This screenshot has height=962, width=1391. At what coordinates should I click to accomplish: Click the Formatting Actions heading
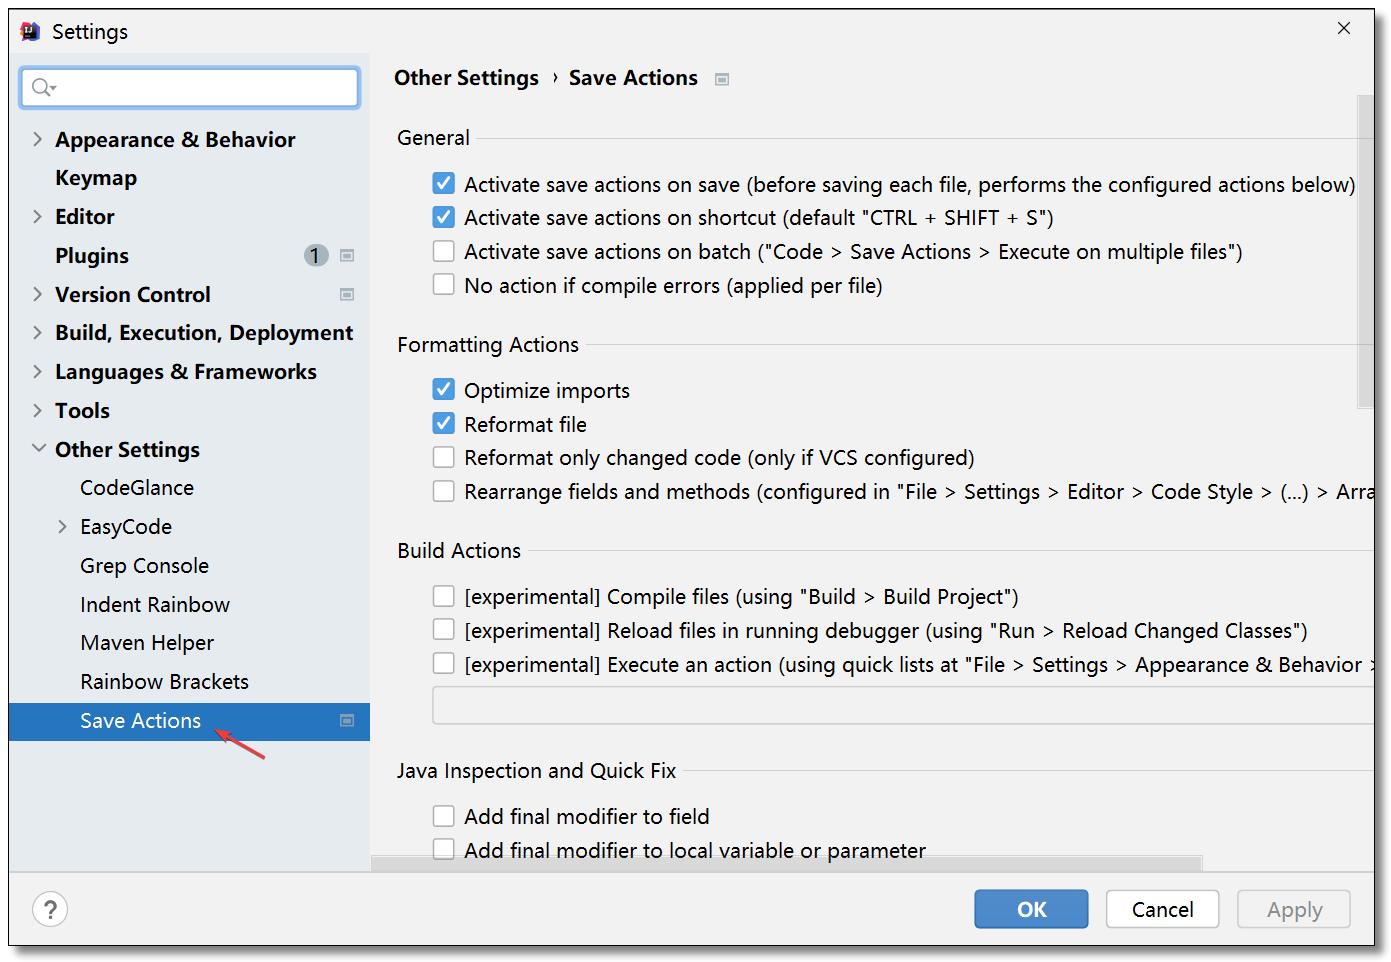click(x=488, y=345)
